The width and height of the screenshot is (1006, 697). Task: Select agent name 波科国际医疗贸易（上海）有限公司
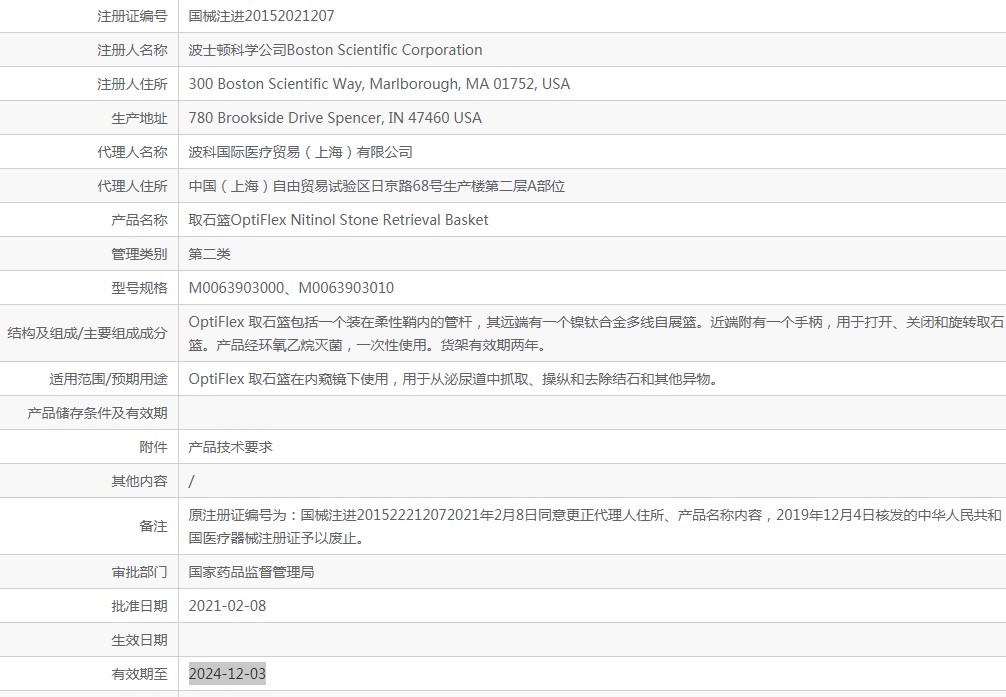click(x=300, y=152)
